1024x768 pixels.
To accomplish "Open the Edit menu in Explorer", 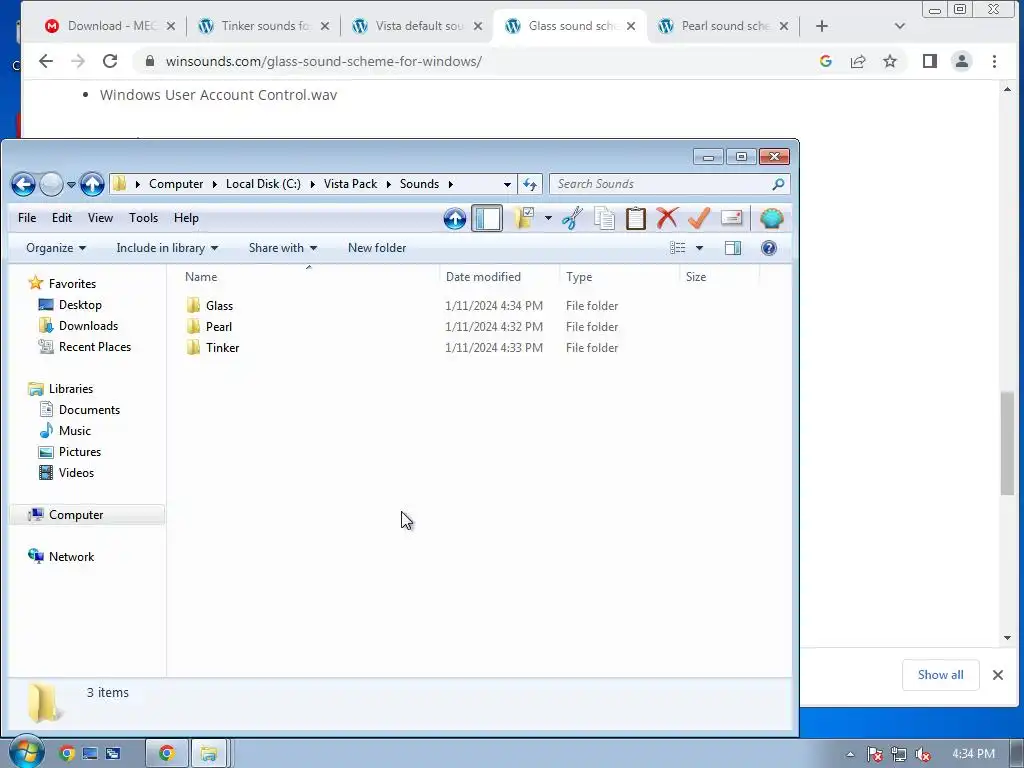I will [62, 218].
